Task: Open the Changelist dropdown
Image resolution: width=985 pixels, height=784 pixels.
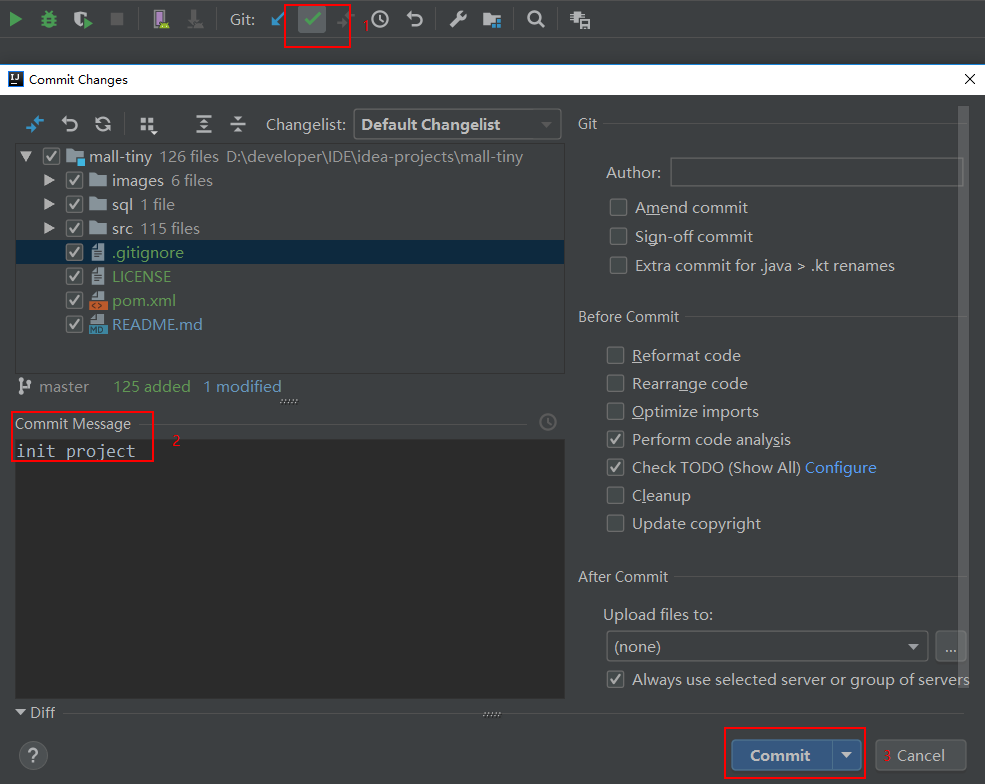Action: [457, 125]
